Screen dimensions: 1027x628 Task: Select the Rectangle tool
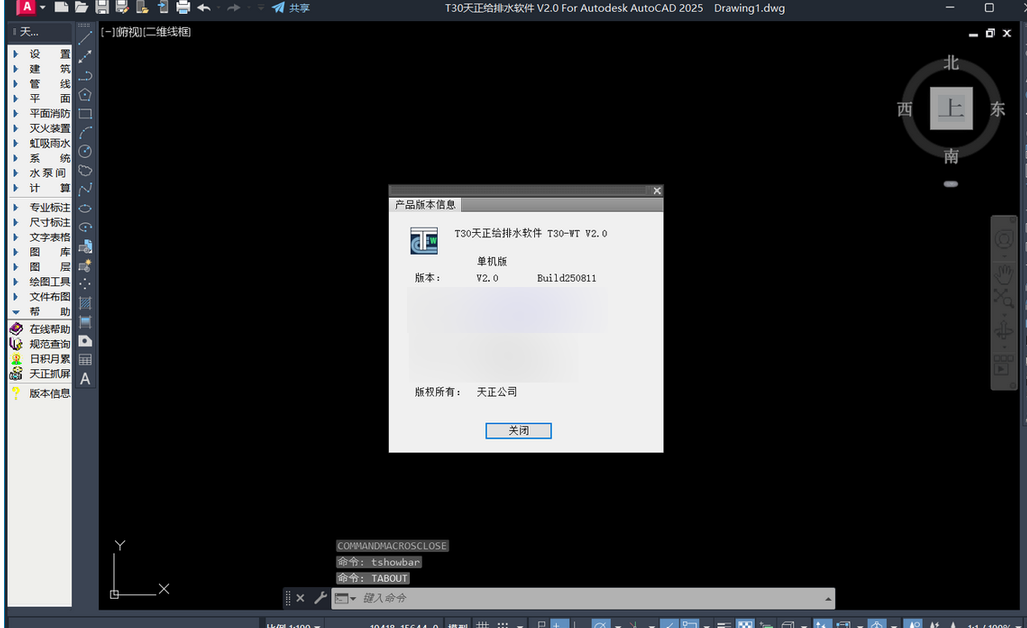coord(85,113)
